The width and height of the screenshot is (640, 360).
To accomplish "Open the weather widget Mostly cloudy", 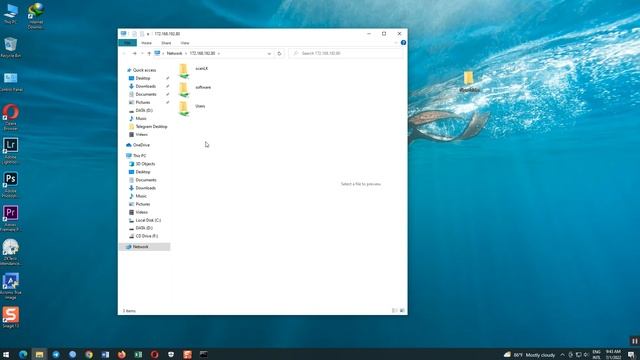I will [x=529, y=355].
